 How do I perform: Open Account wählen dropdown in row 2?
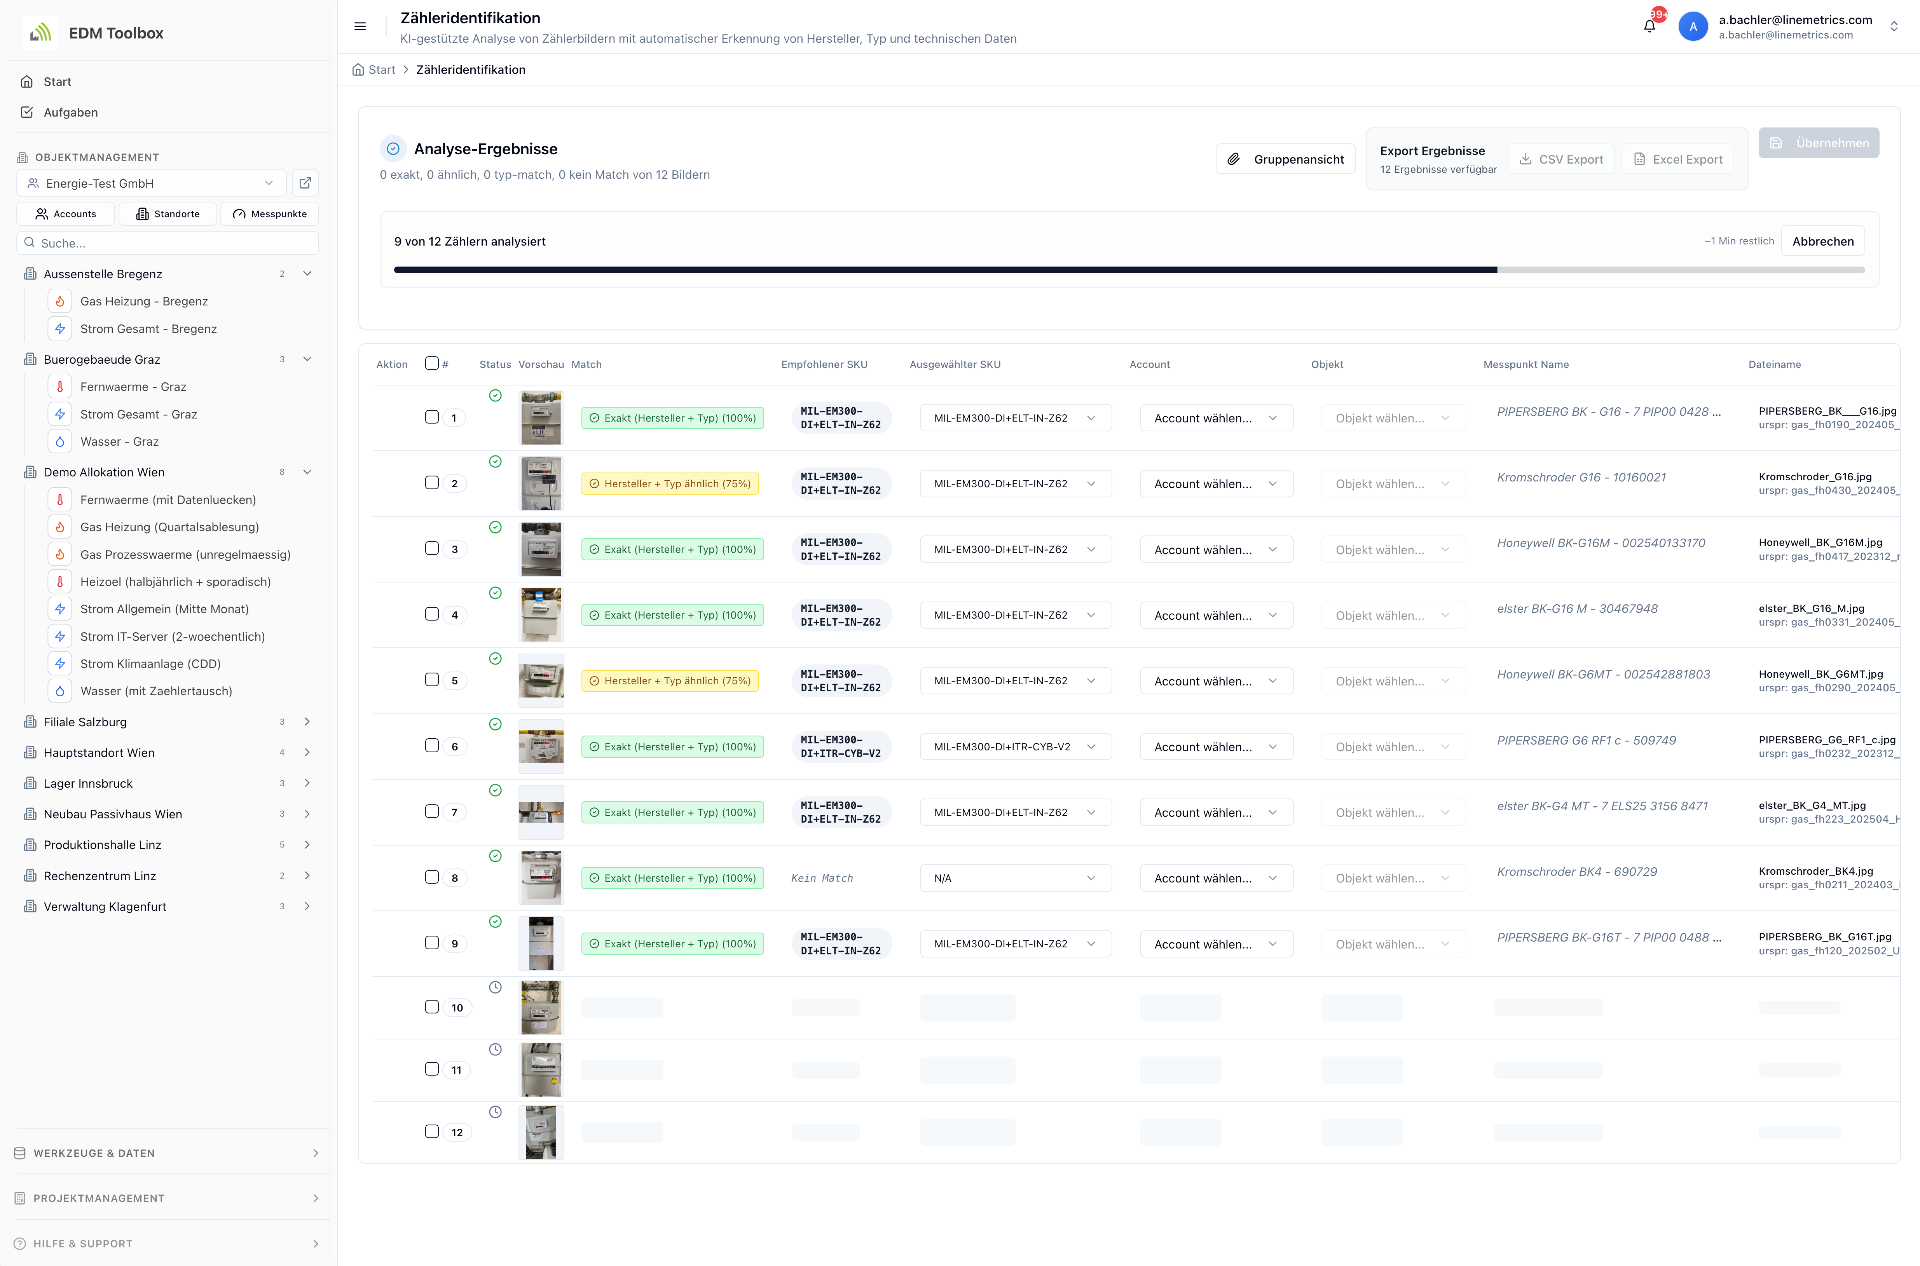pyautogui.click(x=1216, y=484)
